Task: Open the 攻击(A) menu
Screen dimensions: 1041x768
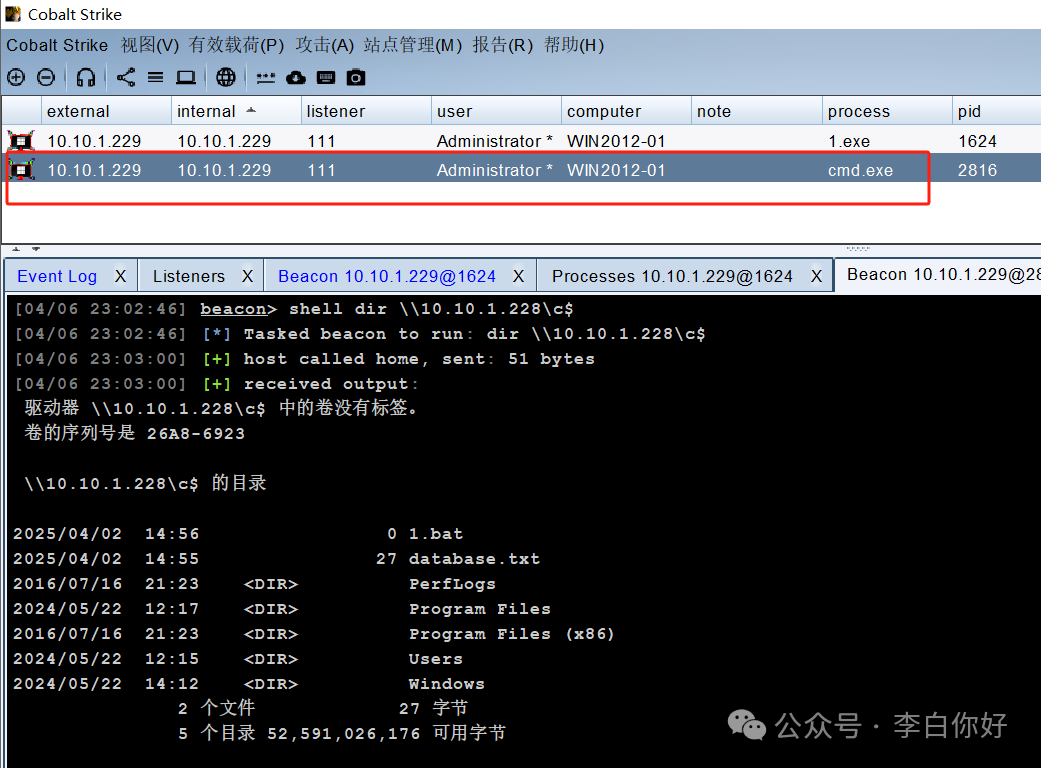Action: pyautogui.click(x=325, y=45)
